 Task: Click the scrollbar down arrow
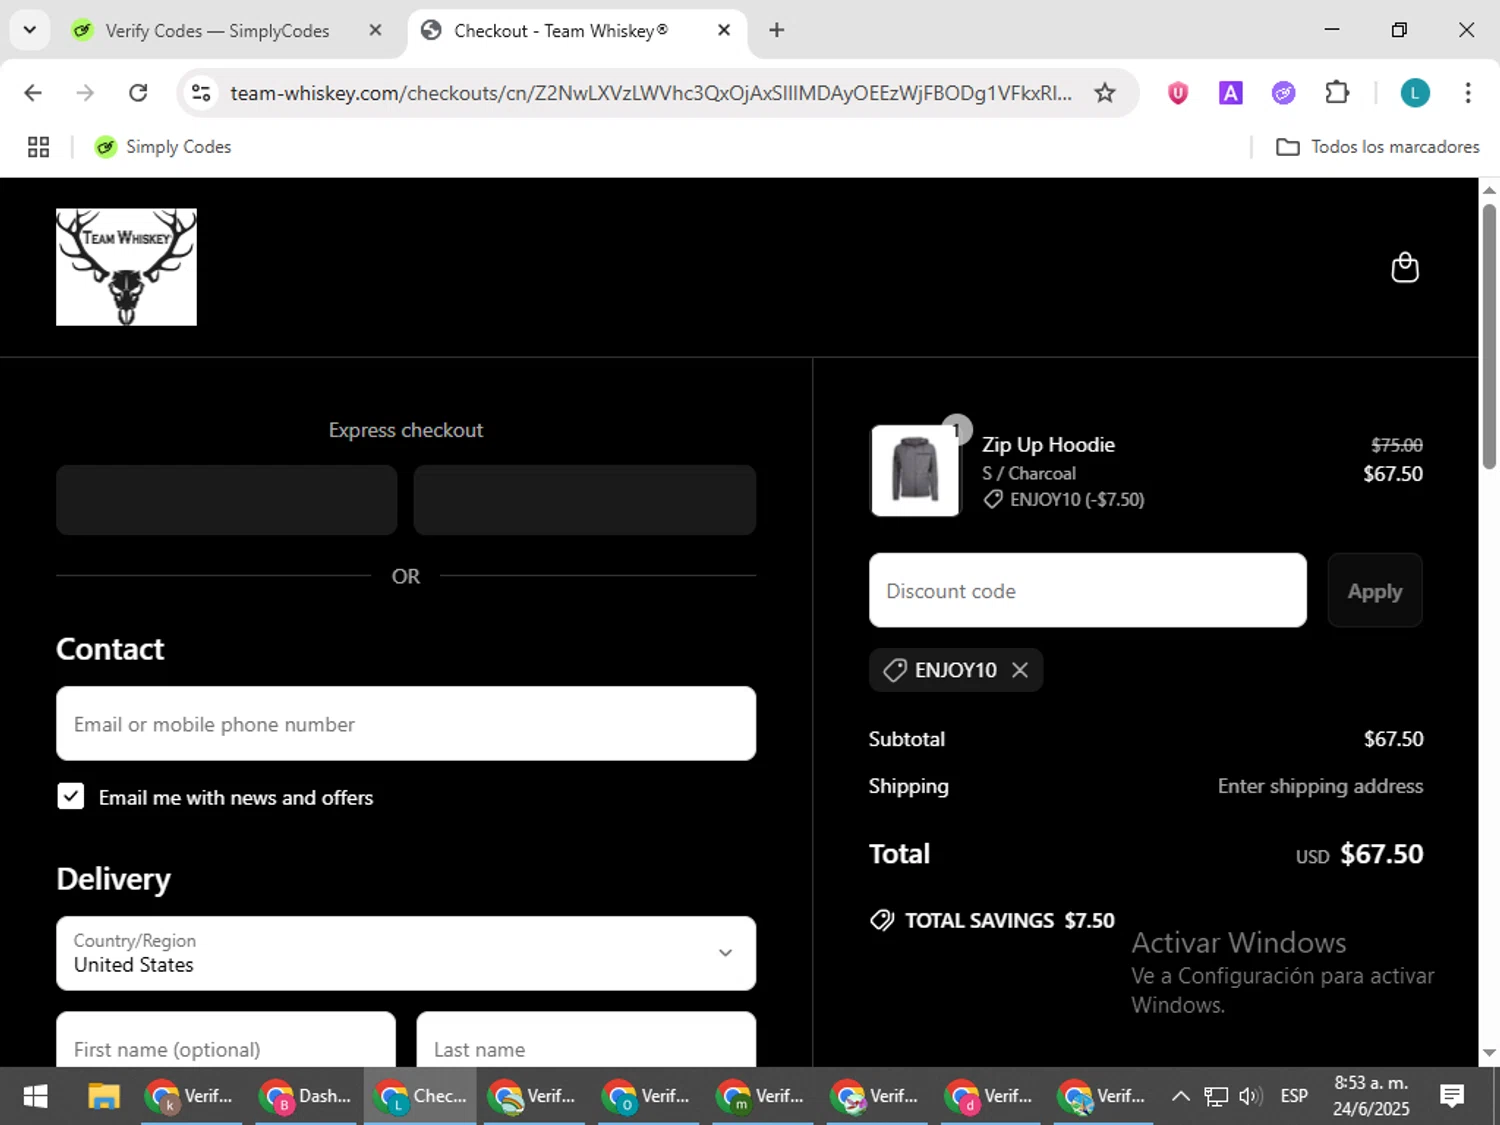pos(1489,1052)
